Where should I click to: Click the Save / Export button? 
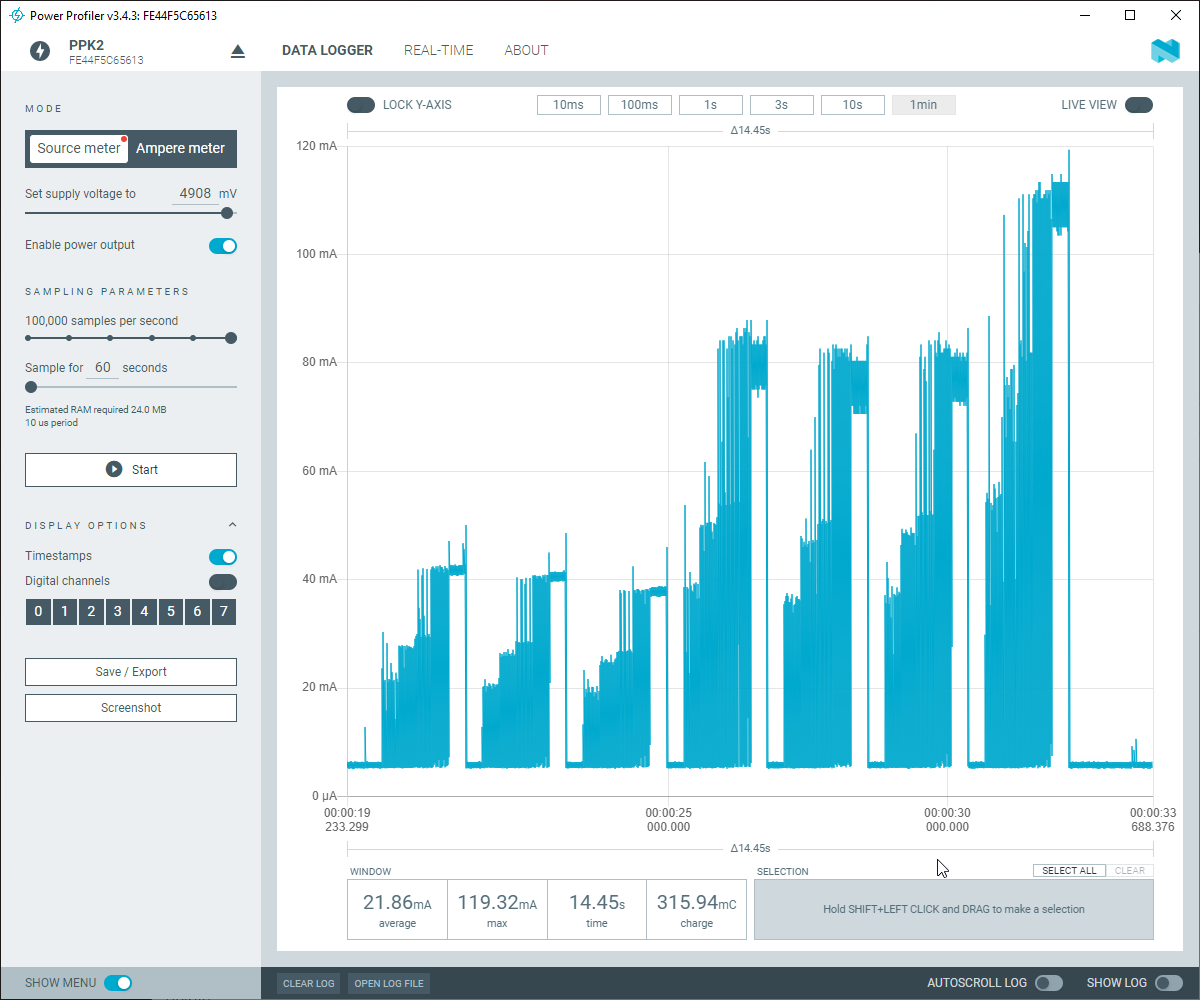(131, 672)
